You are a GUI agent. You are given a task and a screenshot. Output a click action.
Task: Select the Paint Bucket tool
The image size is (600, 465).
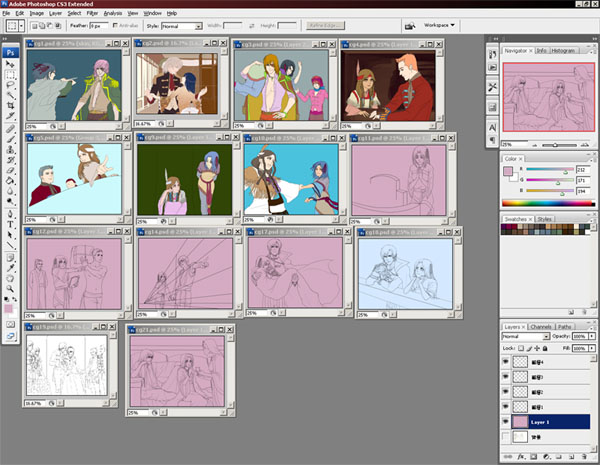pos(10,181)
